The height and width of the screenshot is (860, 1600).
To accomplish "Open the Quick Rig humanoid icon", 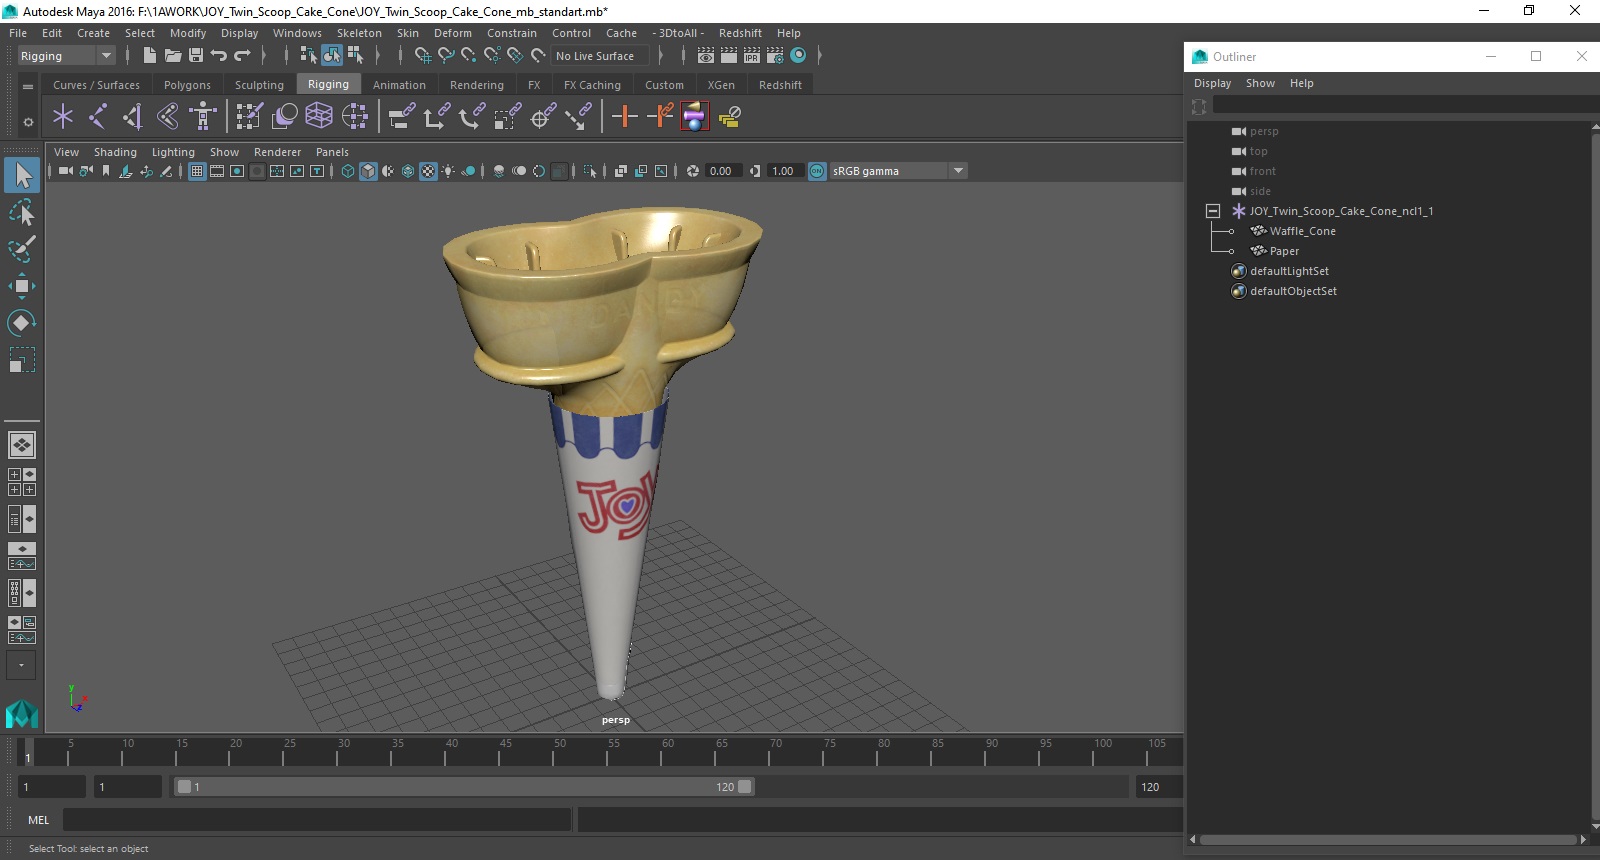I will click(x=203, y=117).
